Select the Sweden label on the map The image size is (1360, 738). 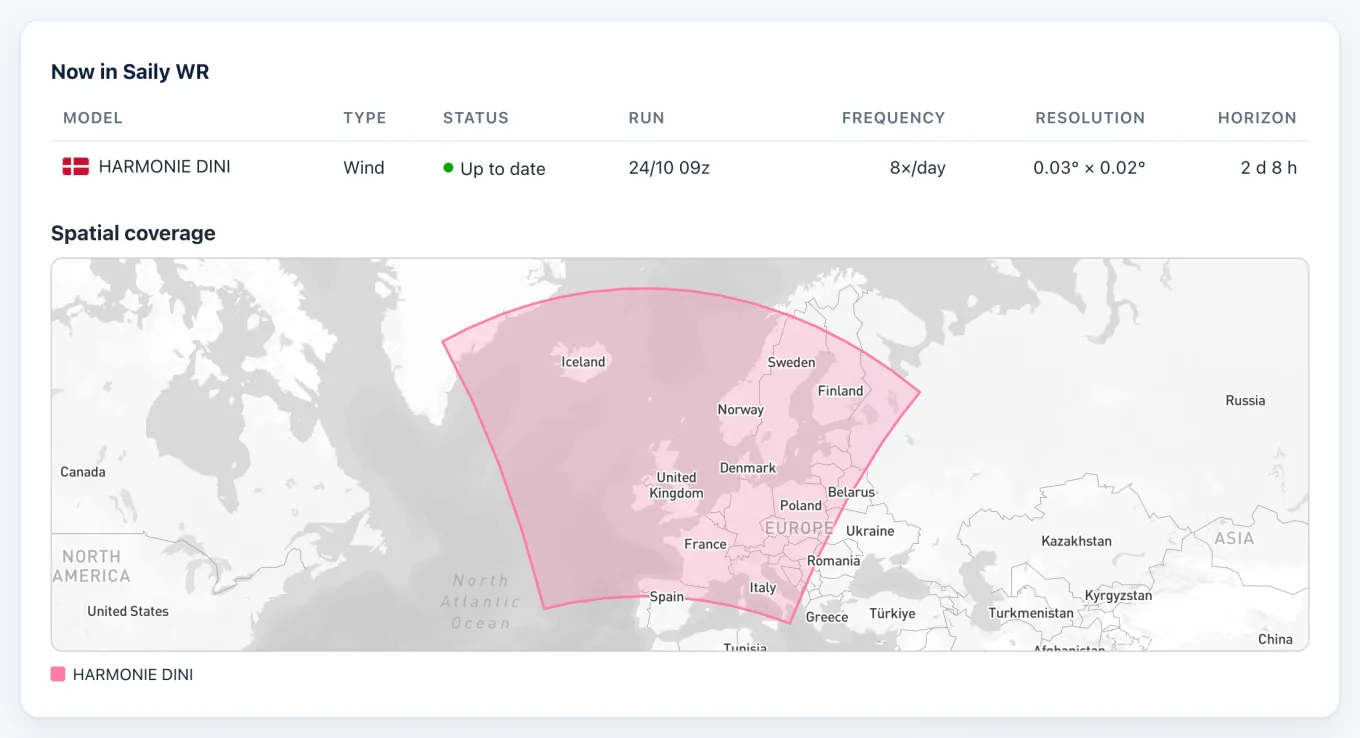791,362
